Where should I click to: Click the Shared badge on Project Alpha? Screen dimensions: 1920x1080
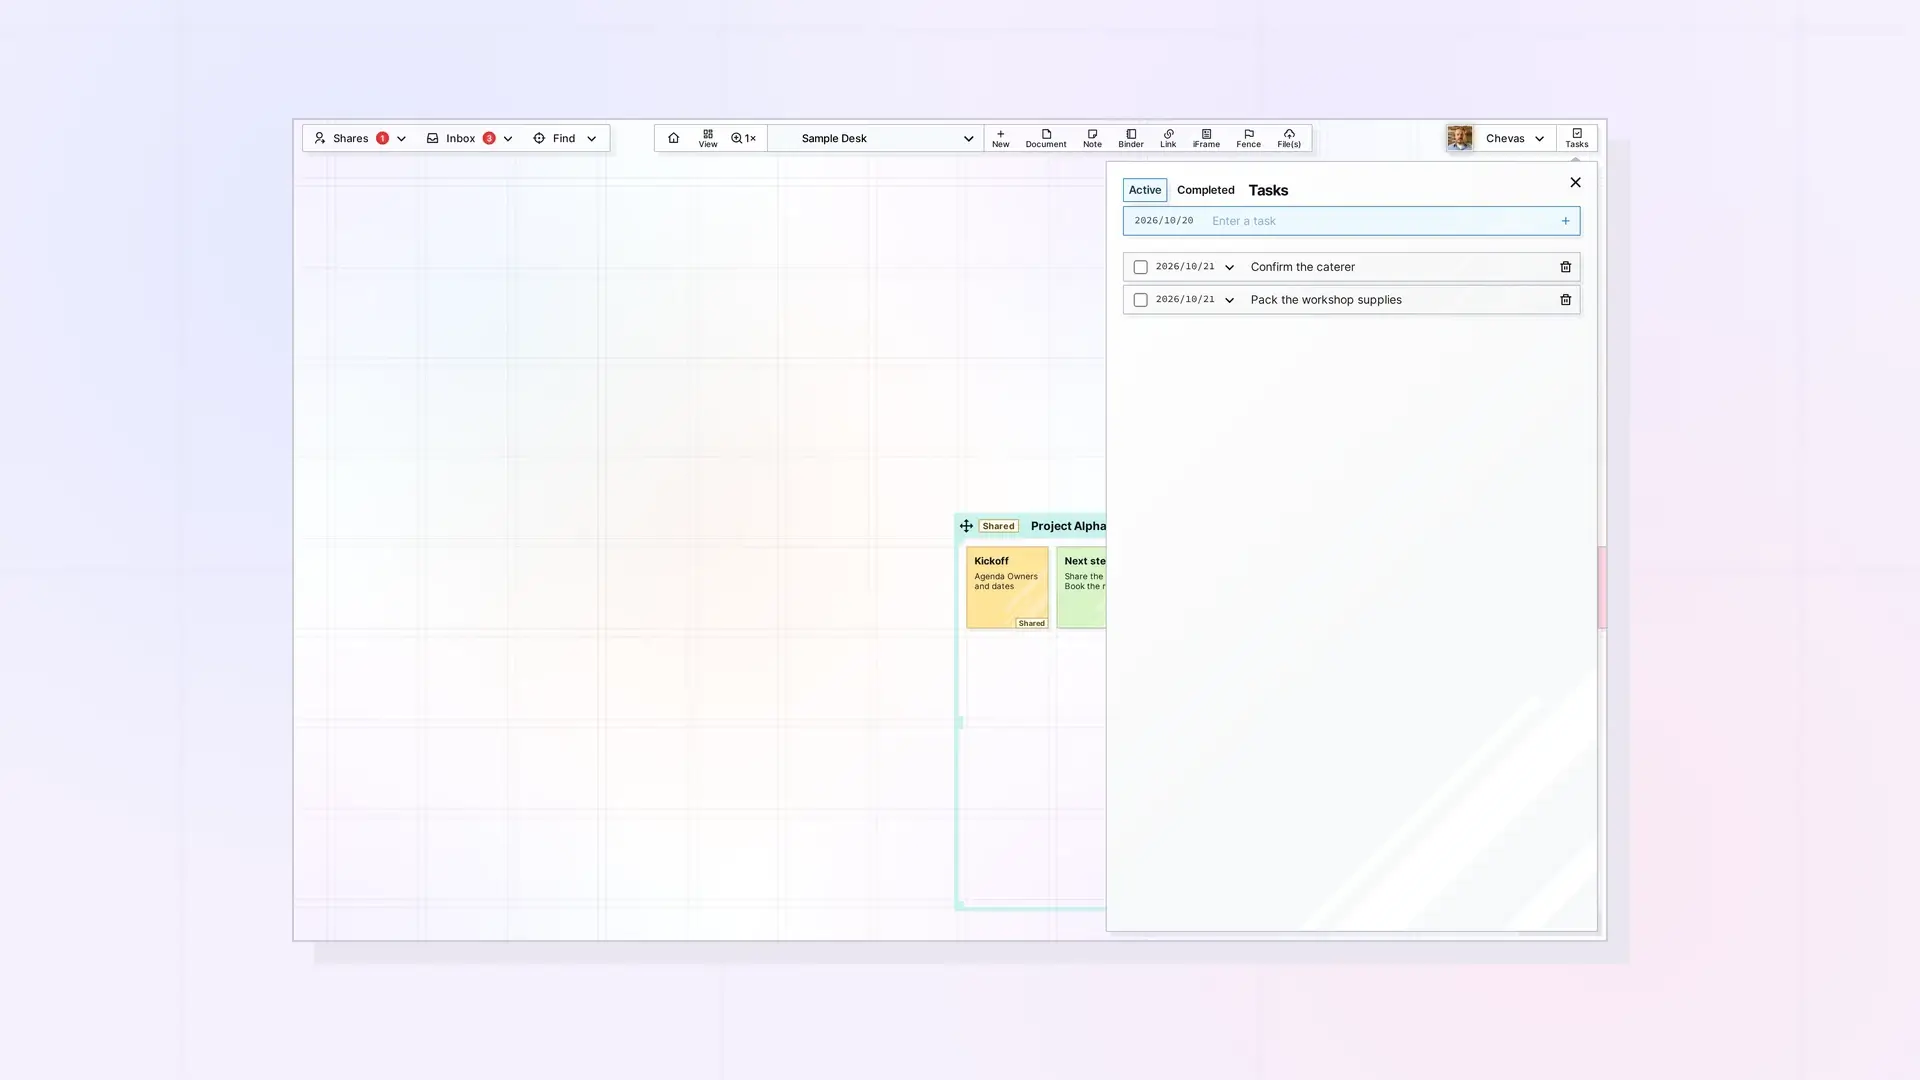[x=998, y=526]
